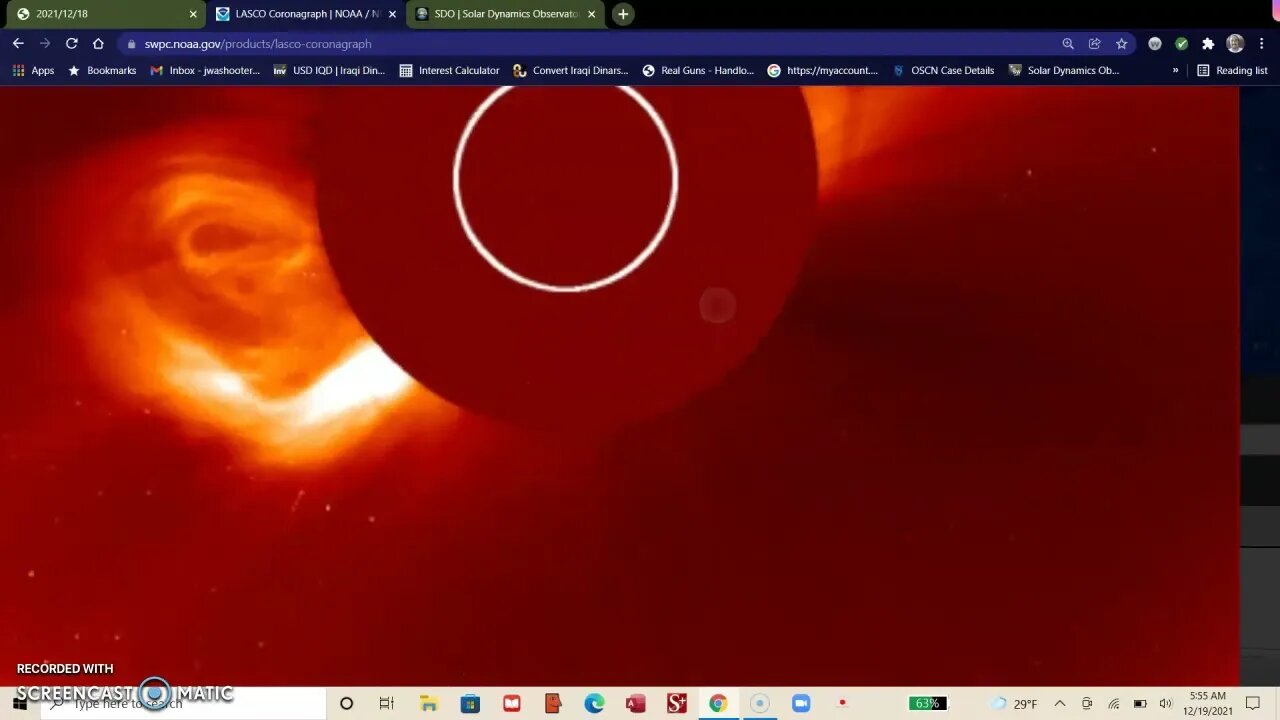Open battery status in tray
The image size is (1280, 720).
tap(1140, 704)
